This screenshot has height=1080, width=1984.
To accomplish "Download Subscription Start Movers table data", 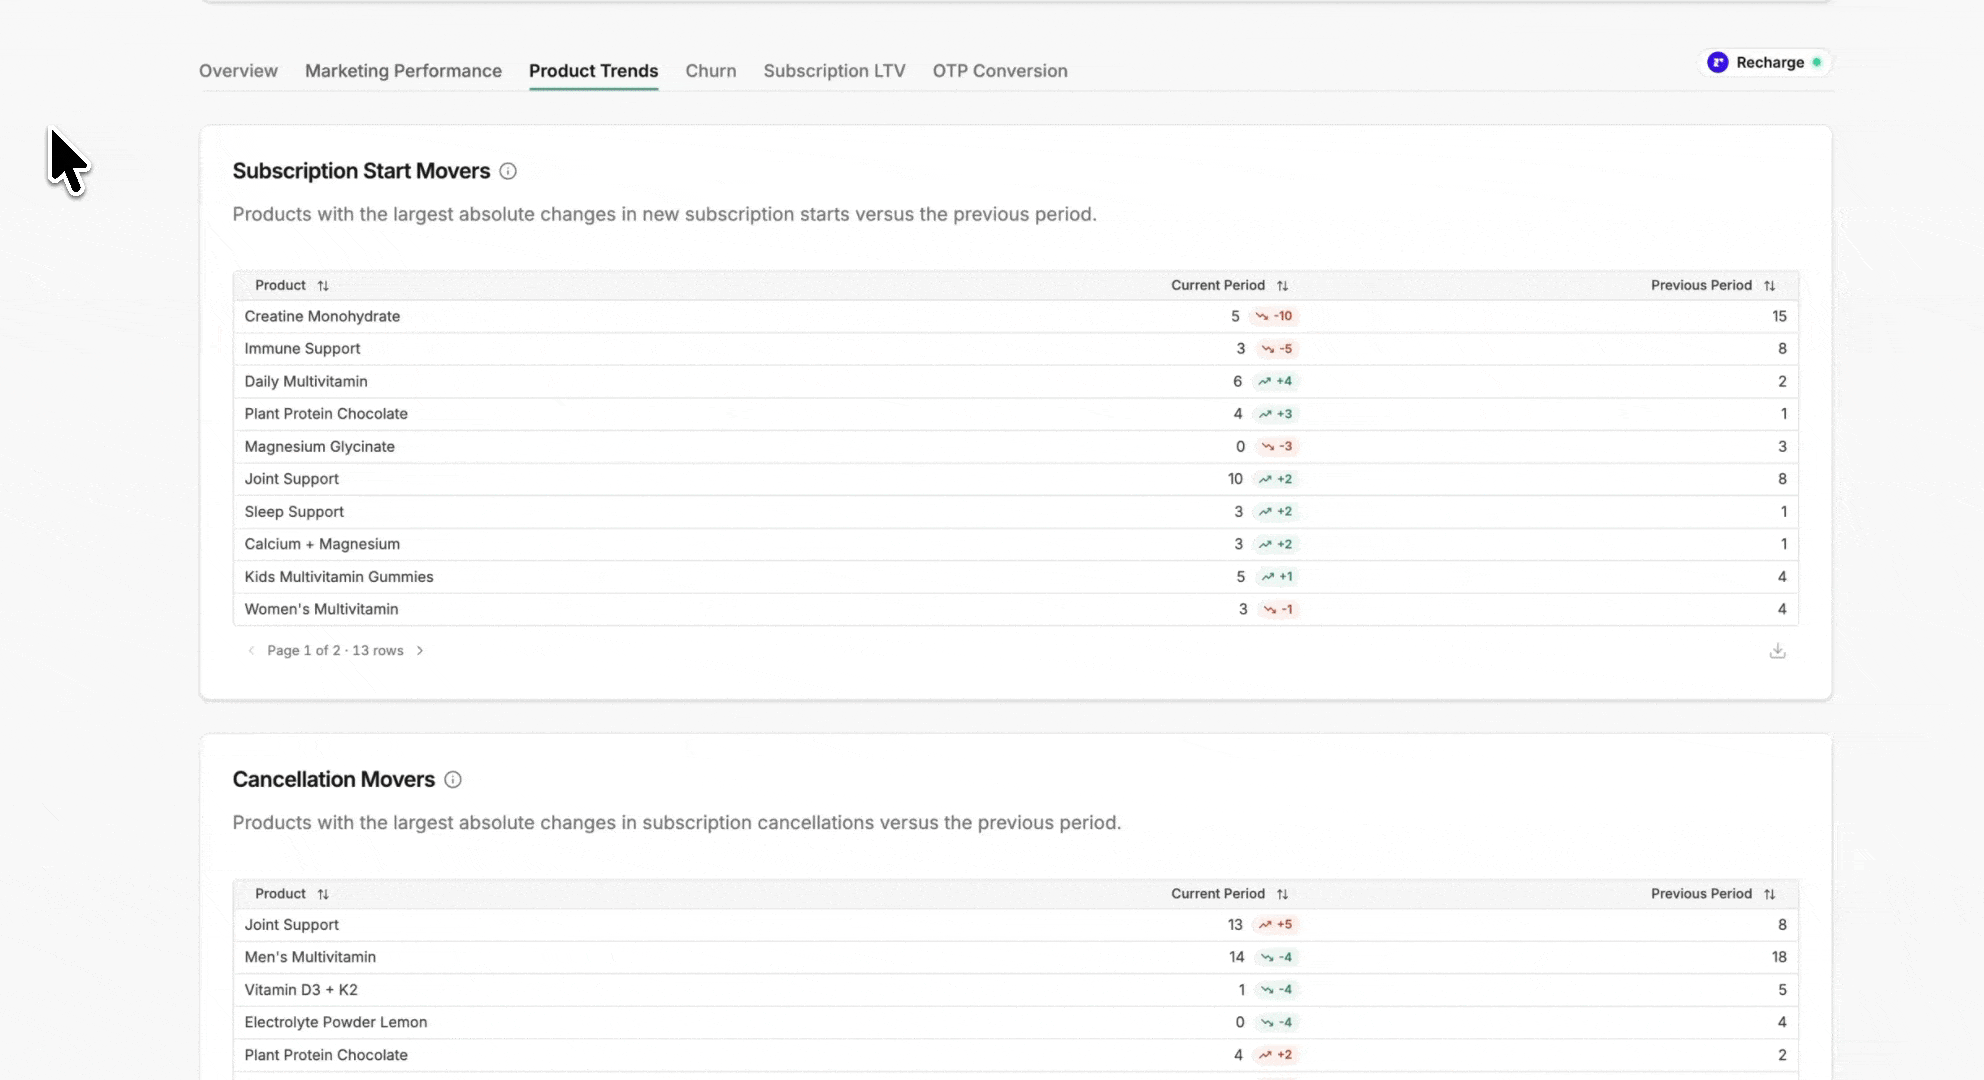I will pos(1777,651).
